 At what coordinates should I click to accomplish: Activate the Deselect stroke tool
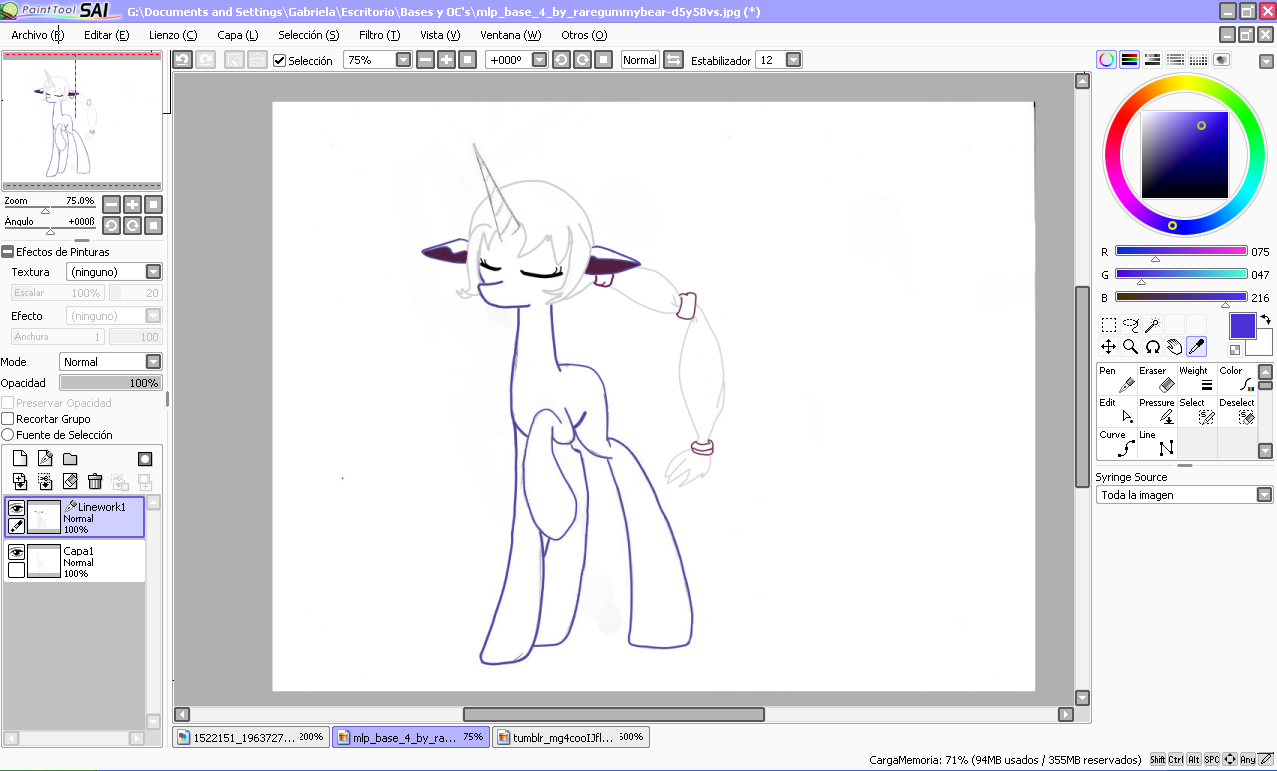tap(1236, 411)
